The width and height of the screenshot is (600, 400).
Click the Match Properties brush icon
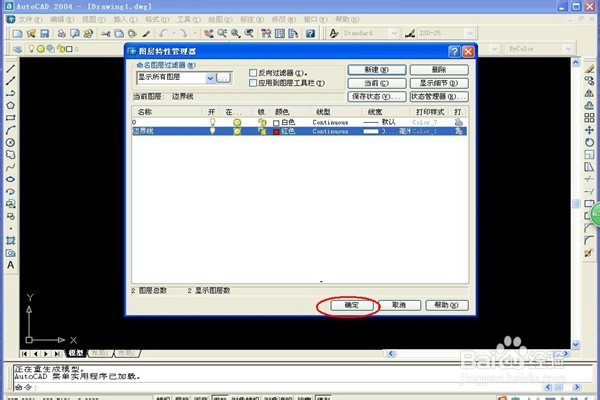point(146,34)
